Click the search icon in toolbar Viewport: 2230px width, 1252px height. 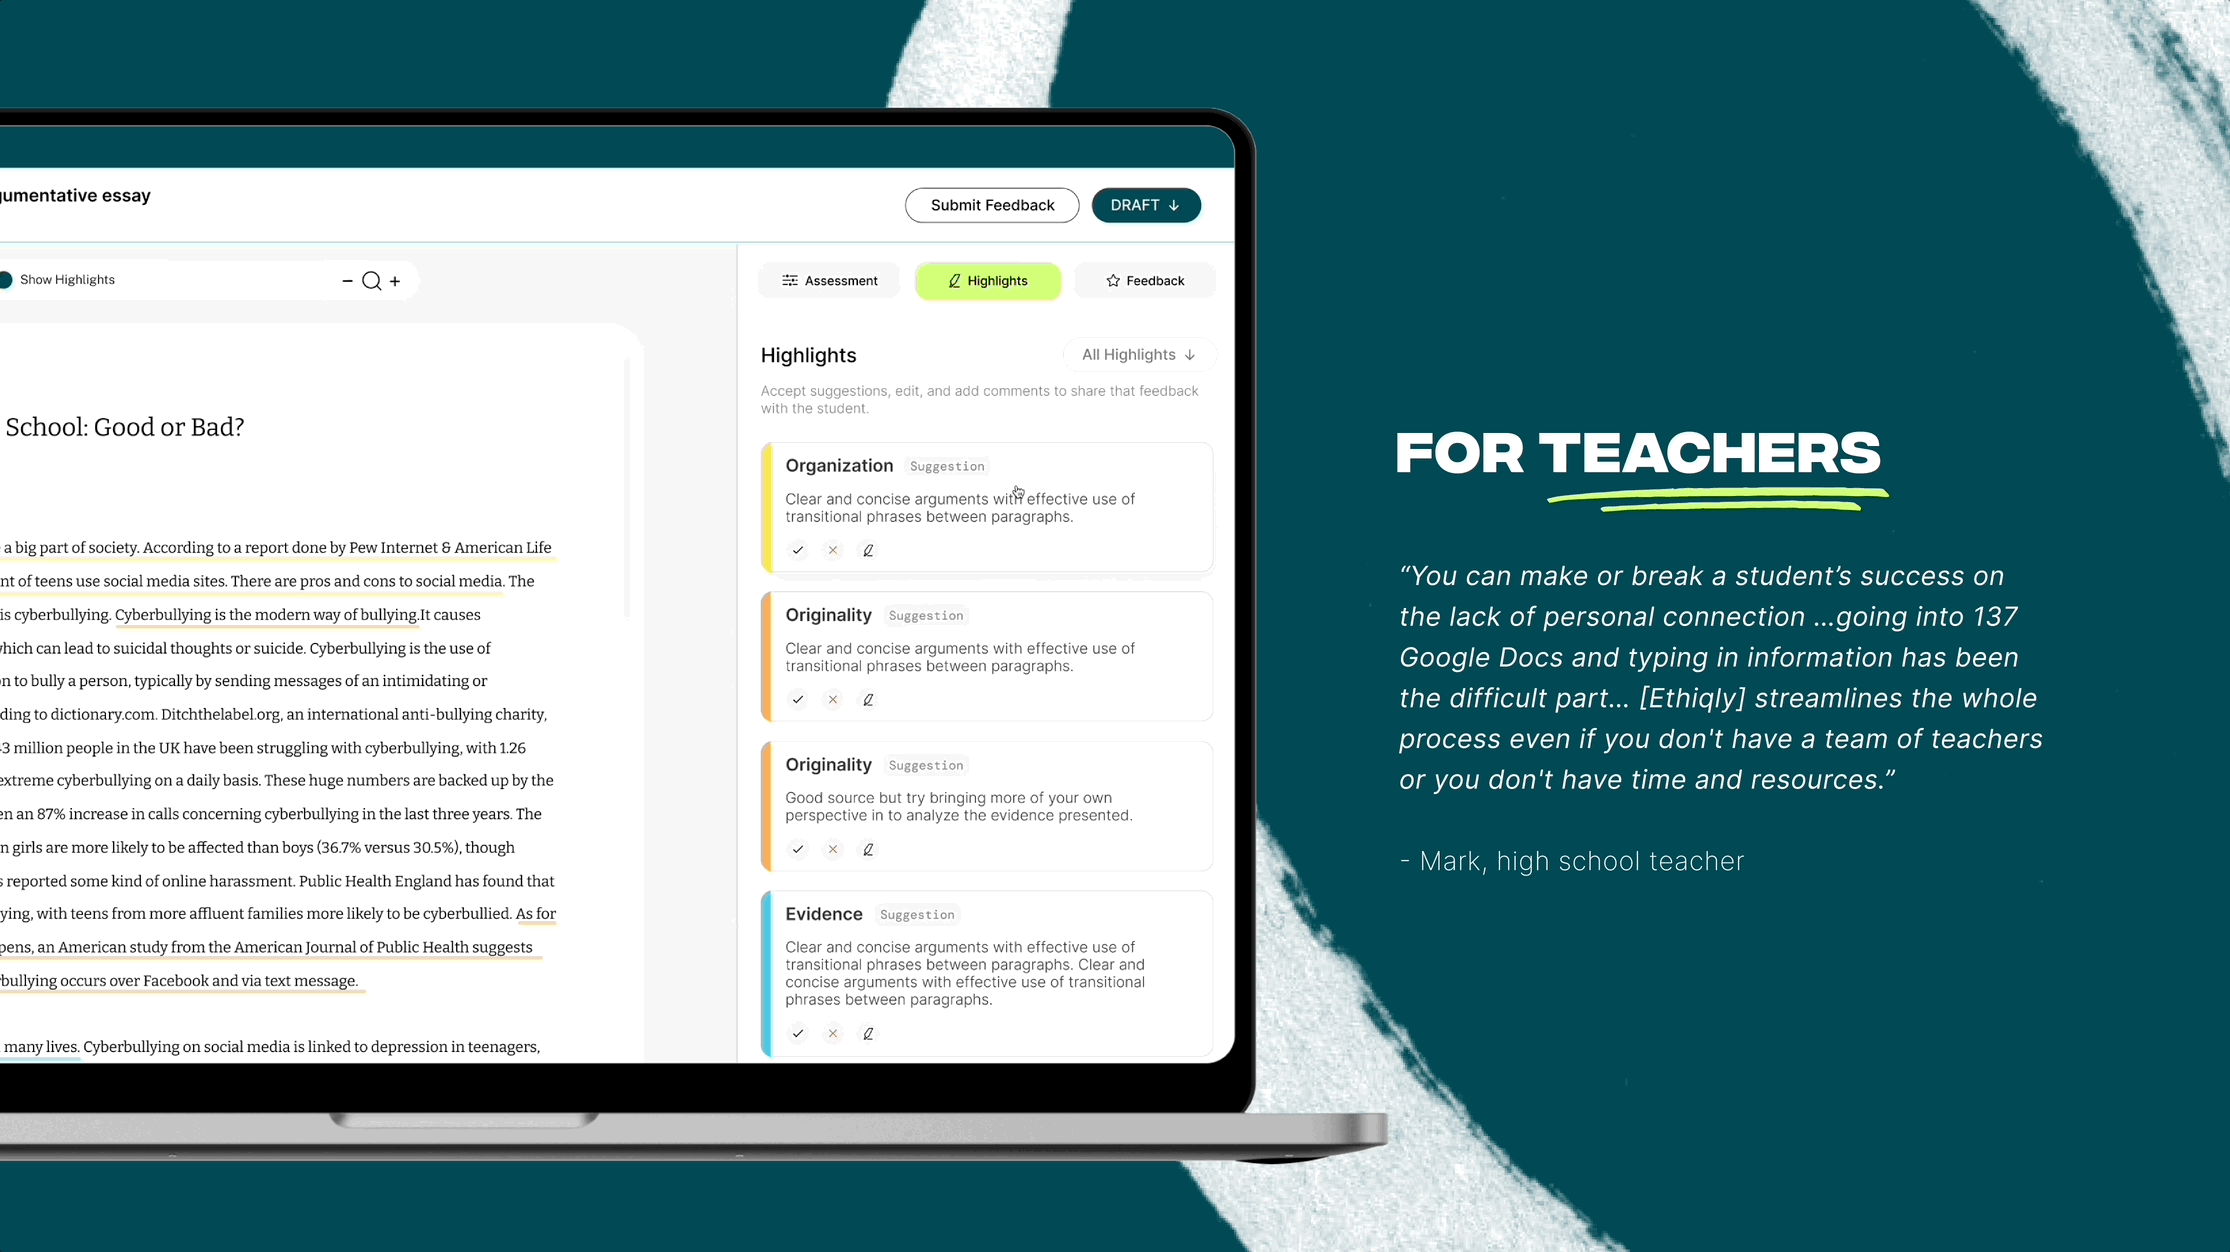(x=372, y=280)
